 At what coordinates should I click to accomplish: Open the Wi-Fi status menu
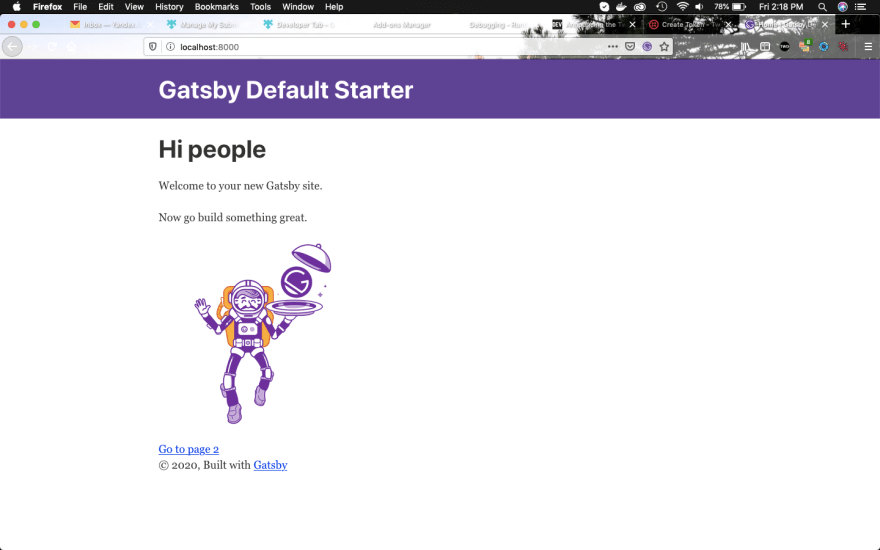point(682,7)
